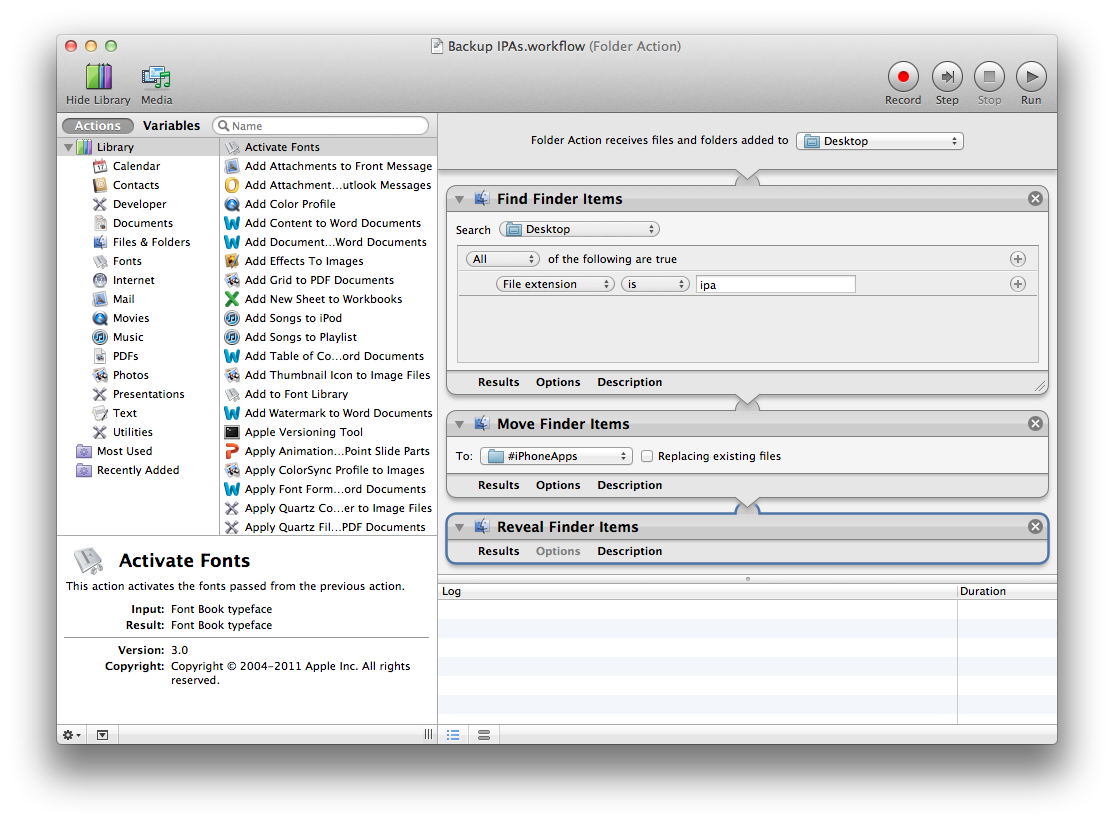This screenshot has width=1114, height=823.
Task: Select Apply ColorSync Profile to Images action
Action: point(329,470)
